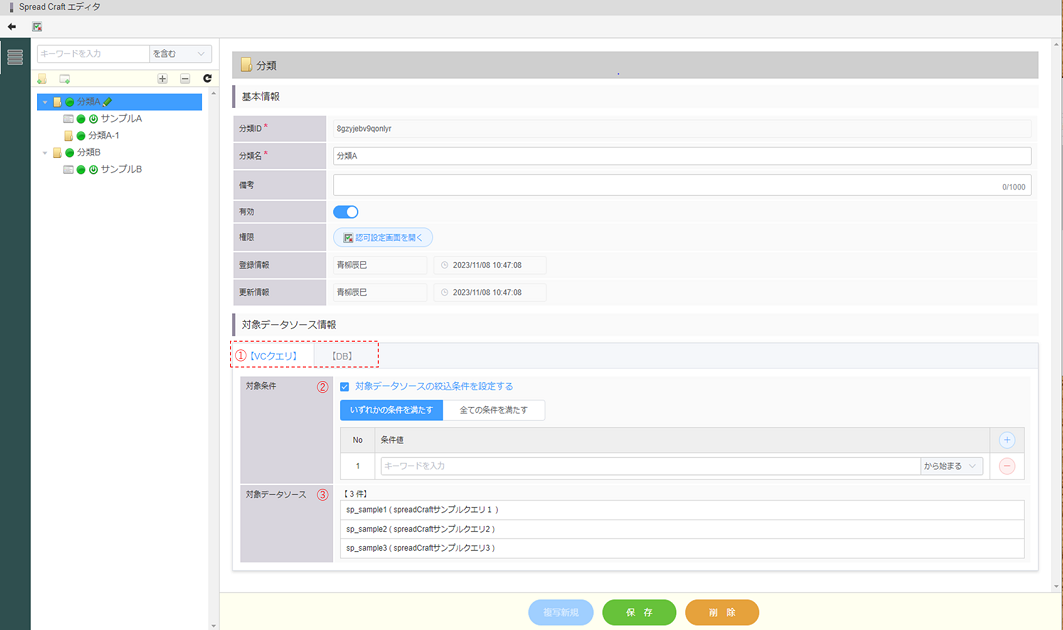Switch to the 【DB】 tab
Viewport: 1063px width, 630px height.
pos(342,356)
